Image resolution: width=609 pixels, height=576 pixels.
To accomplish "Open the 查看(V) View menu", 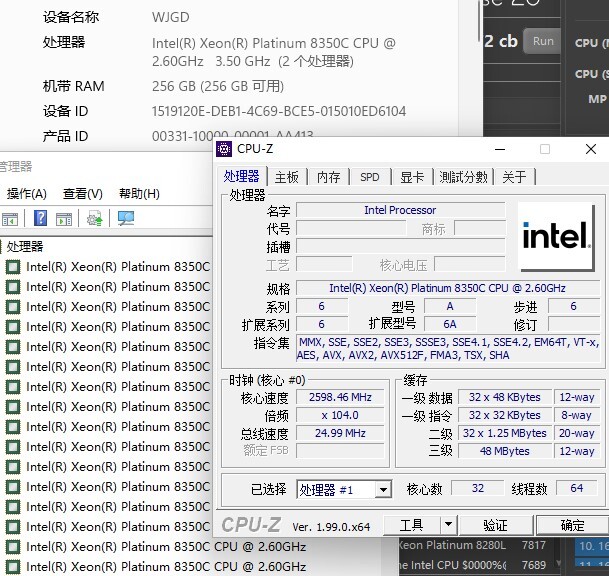I will [83, 193].
